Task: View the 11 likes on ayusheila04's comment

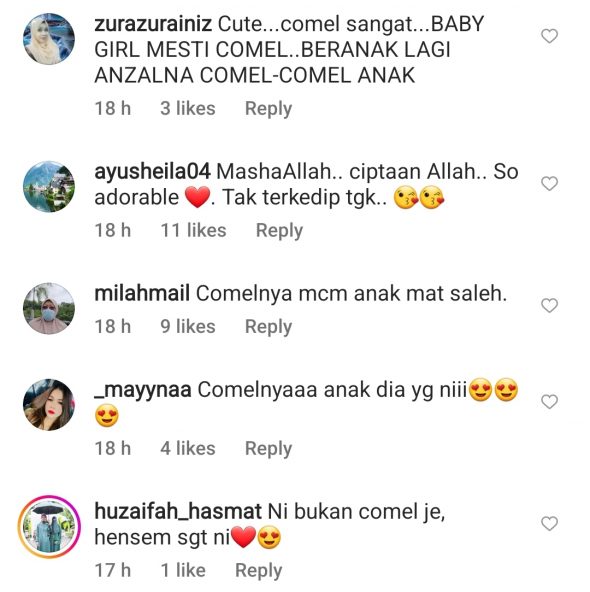Action: [x=194, y=230]
